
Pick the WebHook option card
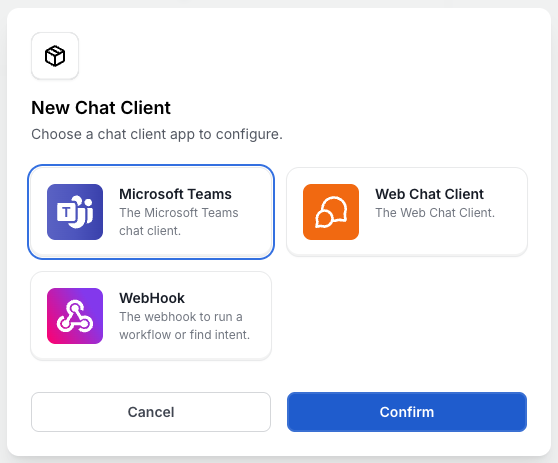pyautogui.click(x=151, y=316)
